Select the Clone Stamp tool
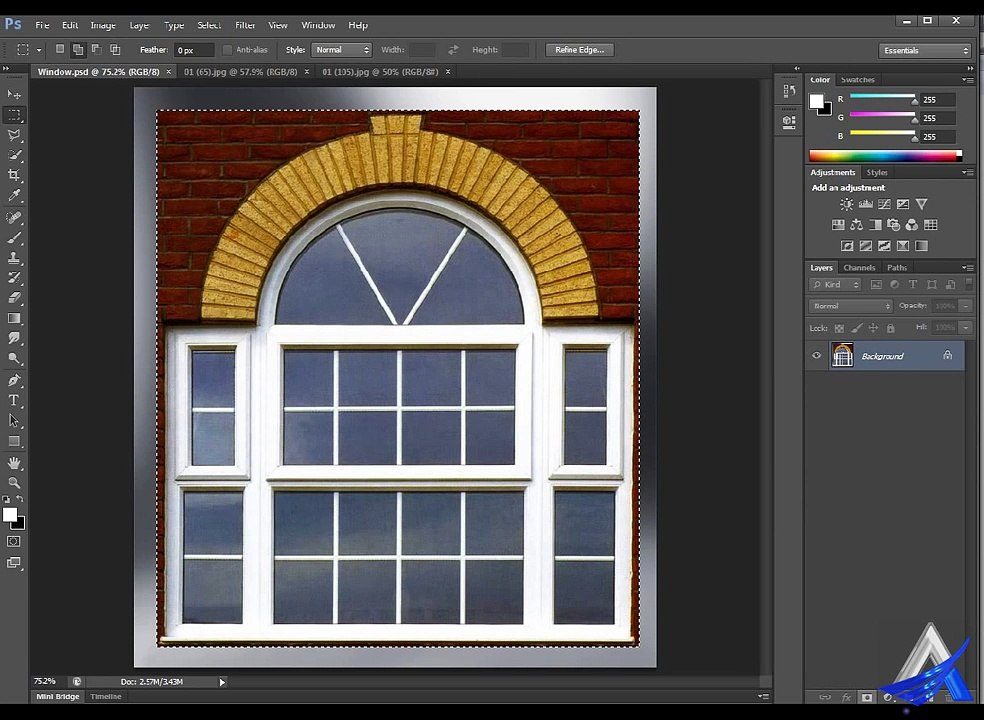Screen dimensions: 984x720 click(x=14, y=257)
